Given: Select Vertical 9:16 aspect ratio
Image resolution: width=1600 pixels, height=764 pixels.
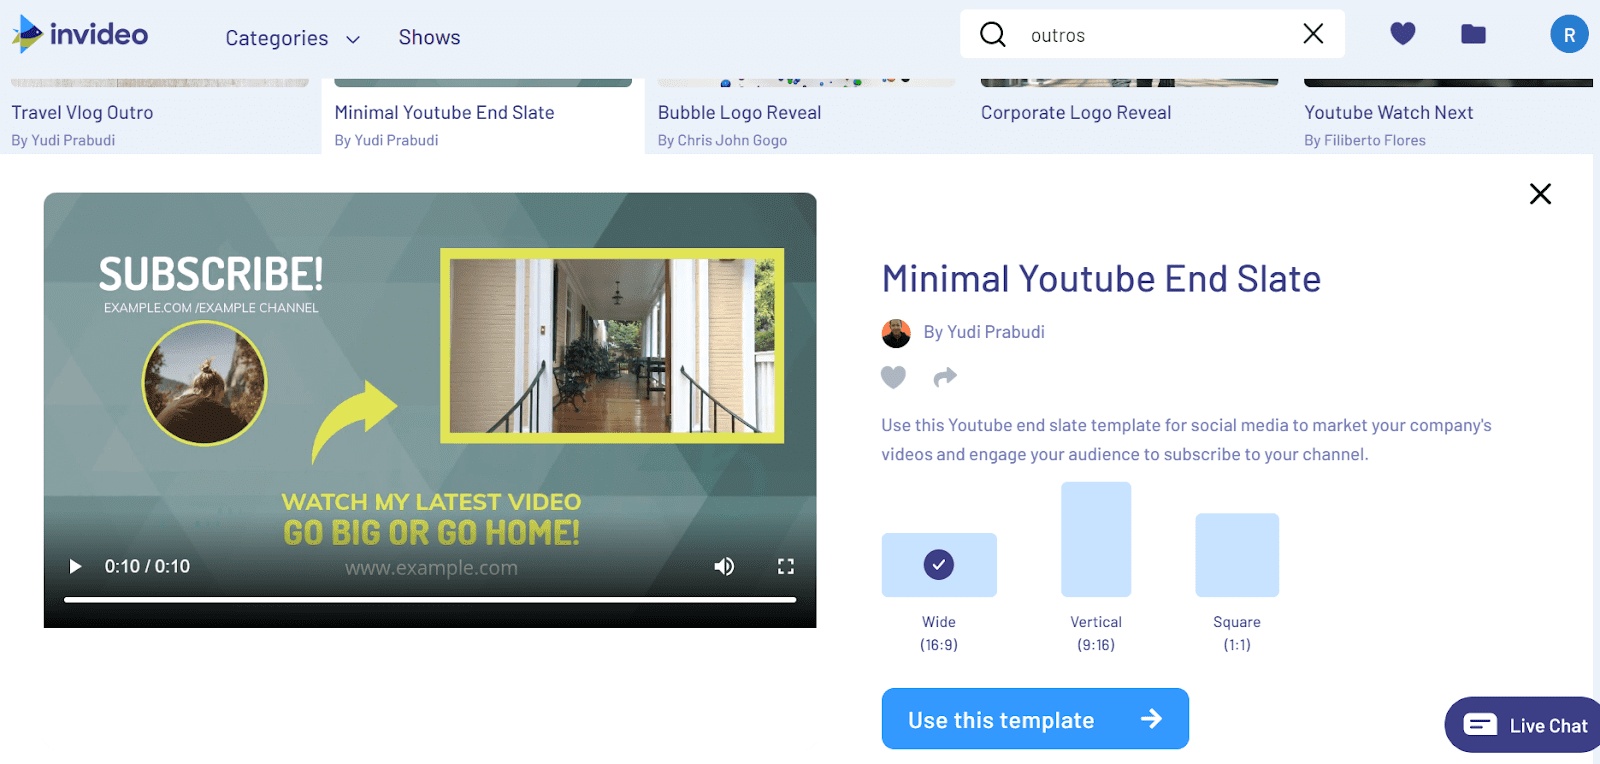Looking at the screenshot, I should [x=1095, y=540].
